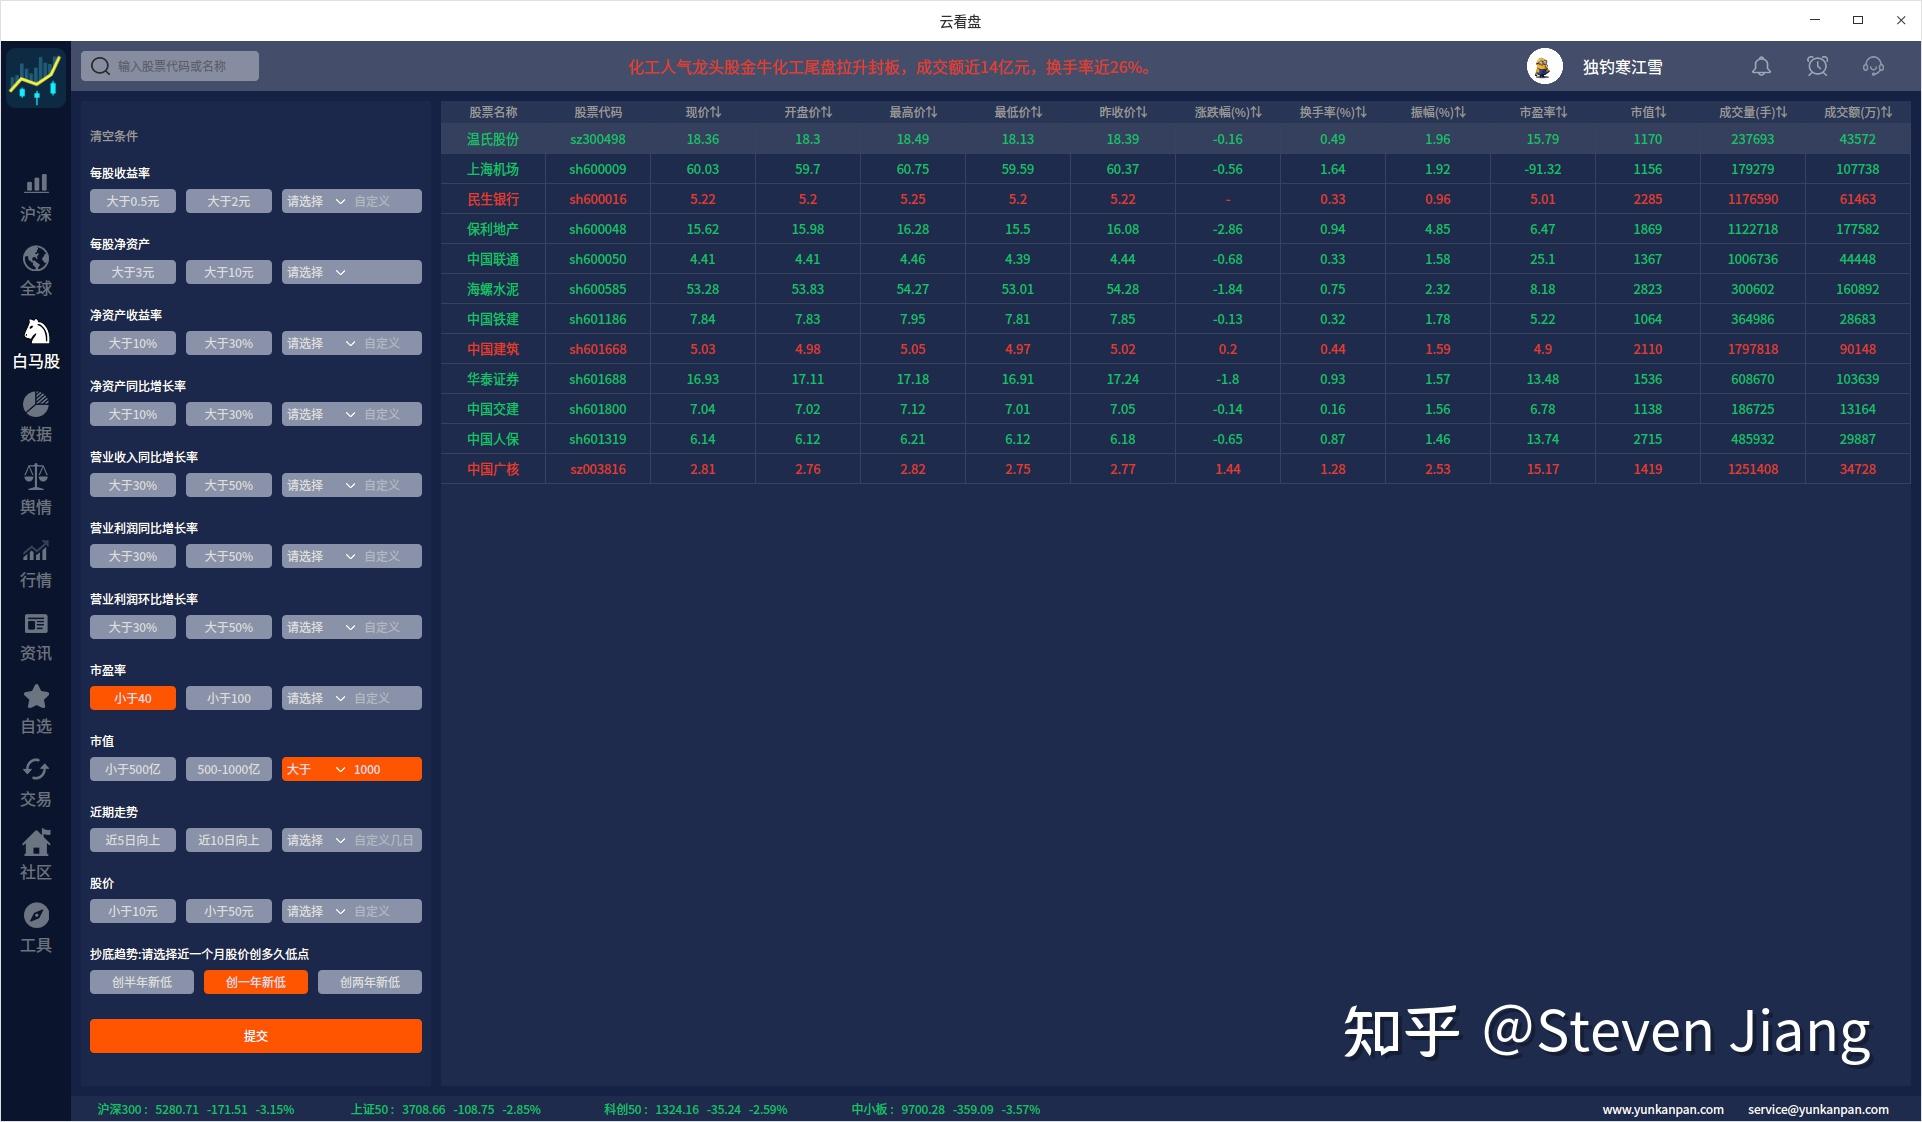Sort by 市盈率 column arrows
This screenshot has width=1922, height=1122.
point(1561,112)
